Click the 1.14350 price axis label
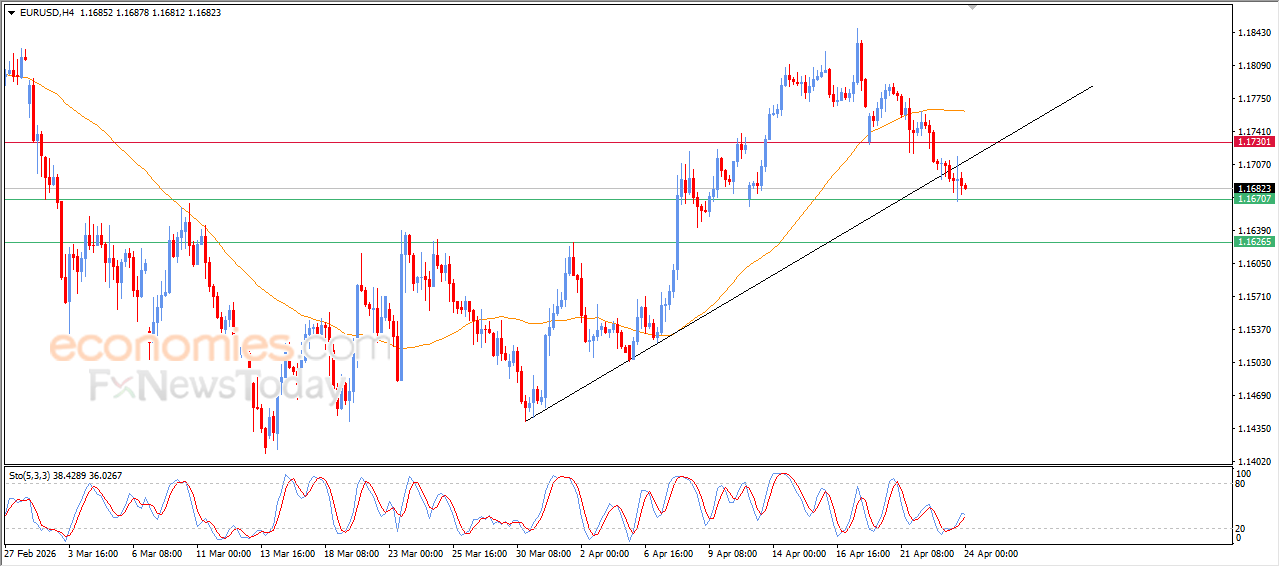Screen dimensions: 1280x567 (1254, 429)
